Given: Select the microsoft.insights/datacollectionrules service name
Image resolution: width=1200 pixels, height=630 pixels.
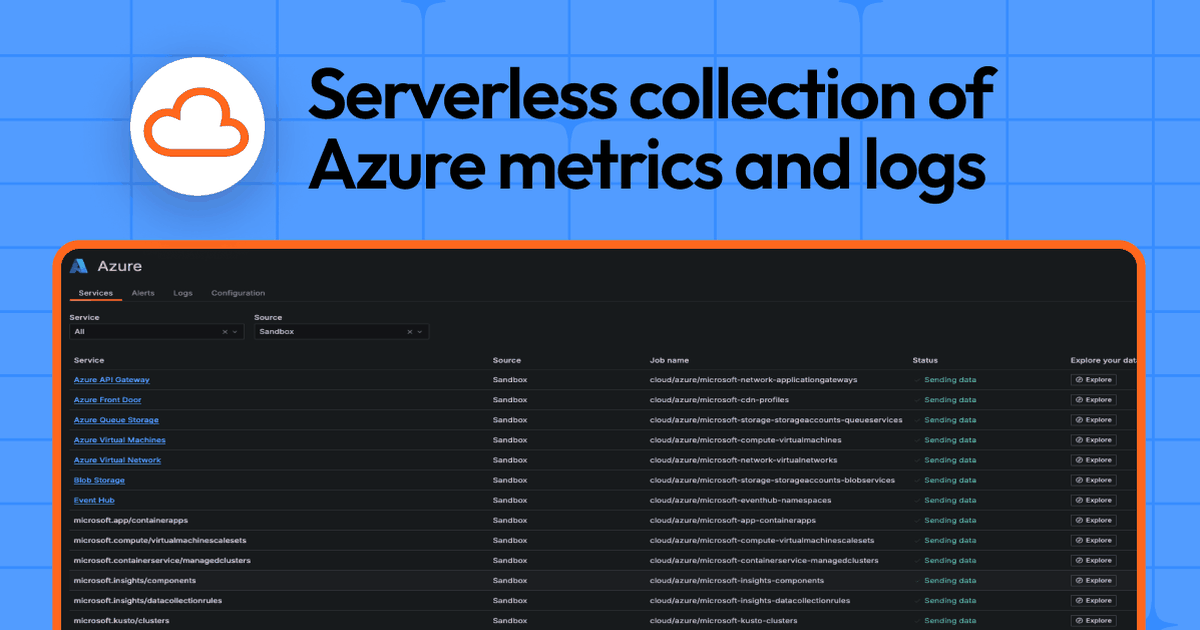Looking at the screenshot, I should [x=147, y=600].
